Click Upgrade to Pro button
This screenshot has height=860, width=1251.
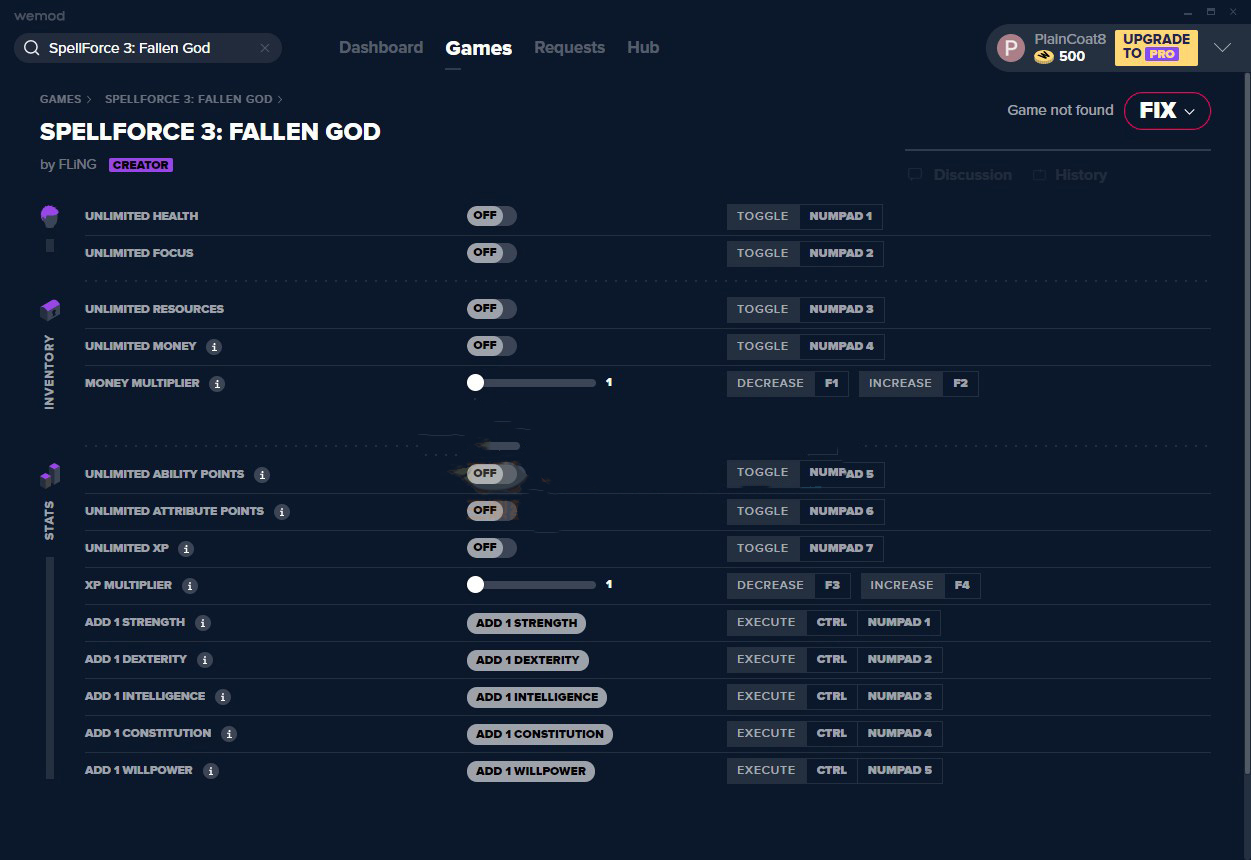point(1156,47)
